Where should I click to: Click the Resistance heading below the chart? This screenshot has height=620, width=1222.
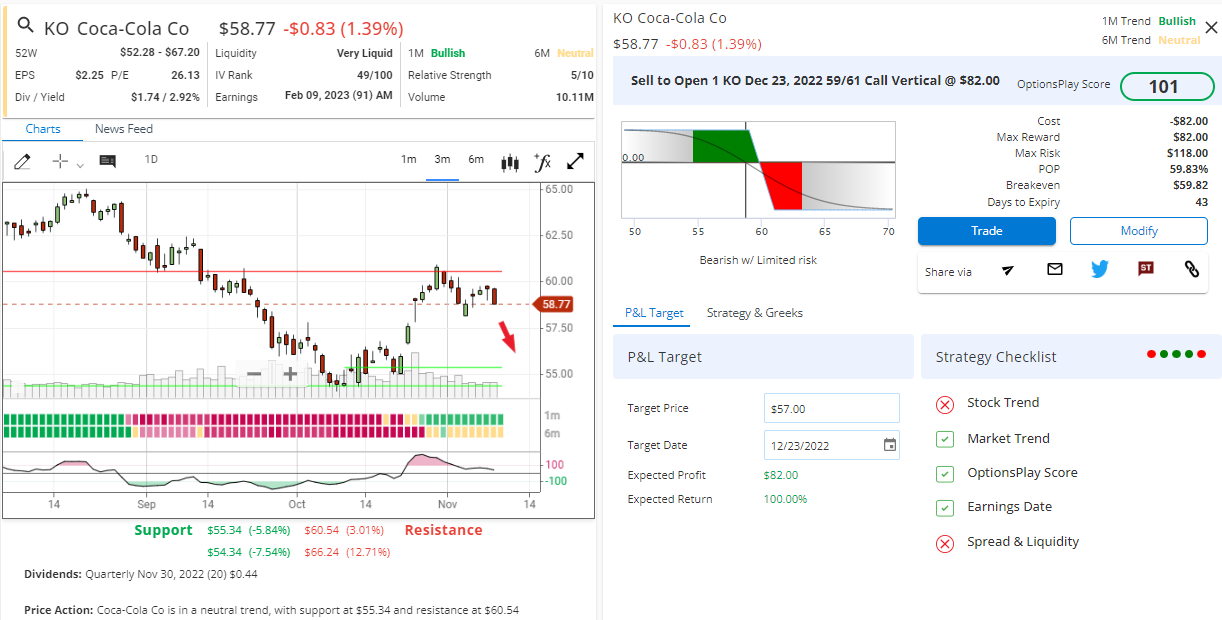443,531
